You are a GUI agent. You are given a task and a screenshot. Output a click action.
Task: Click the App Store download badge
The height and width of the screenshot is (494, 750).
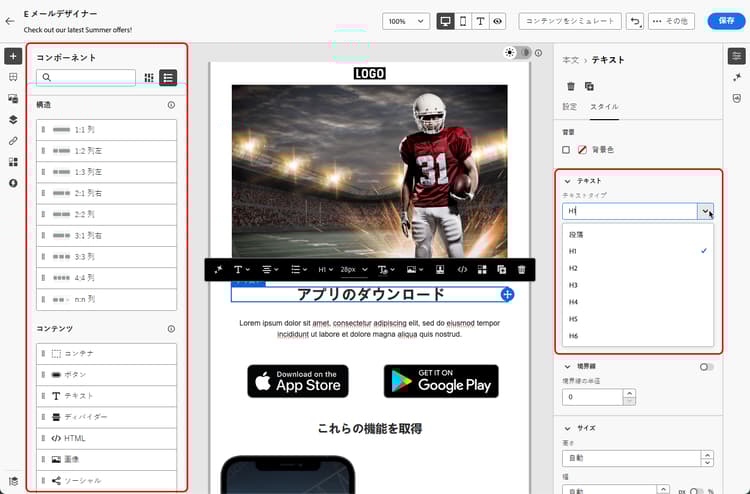coord(298,381)
